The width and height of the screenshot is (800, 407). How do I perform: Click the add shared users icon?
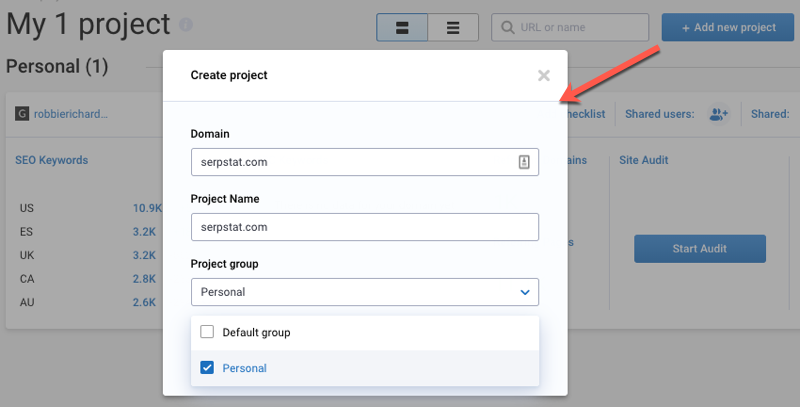(x=718, y=114)
